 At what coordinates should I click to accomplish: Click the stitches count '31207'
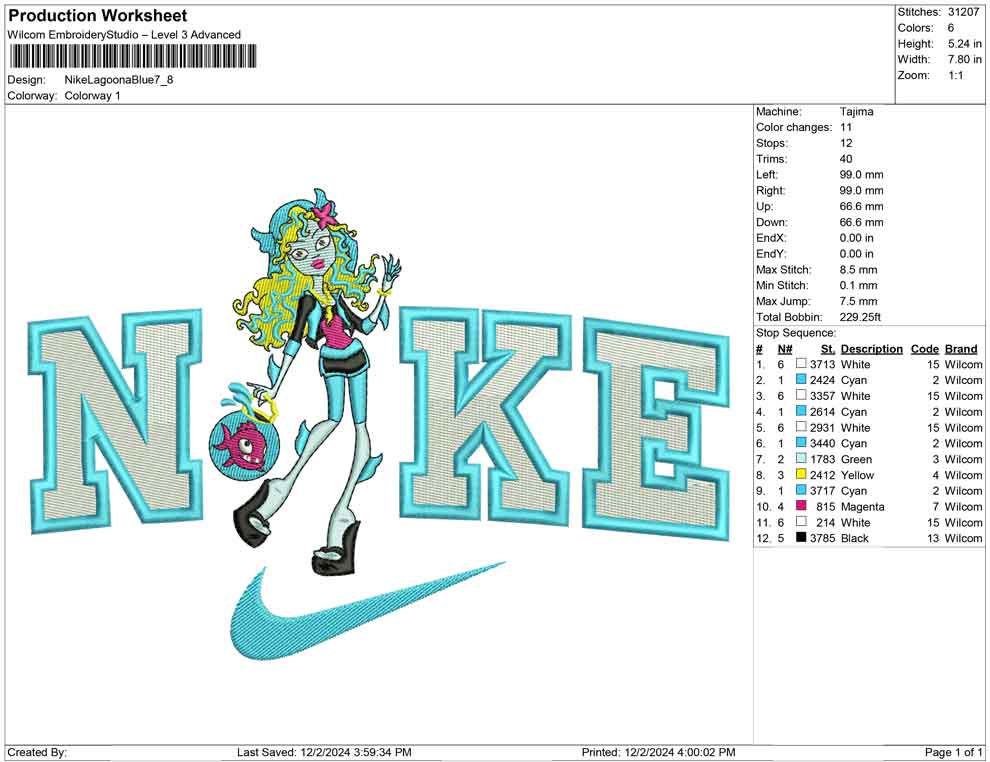click(963, 12)
